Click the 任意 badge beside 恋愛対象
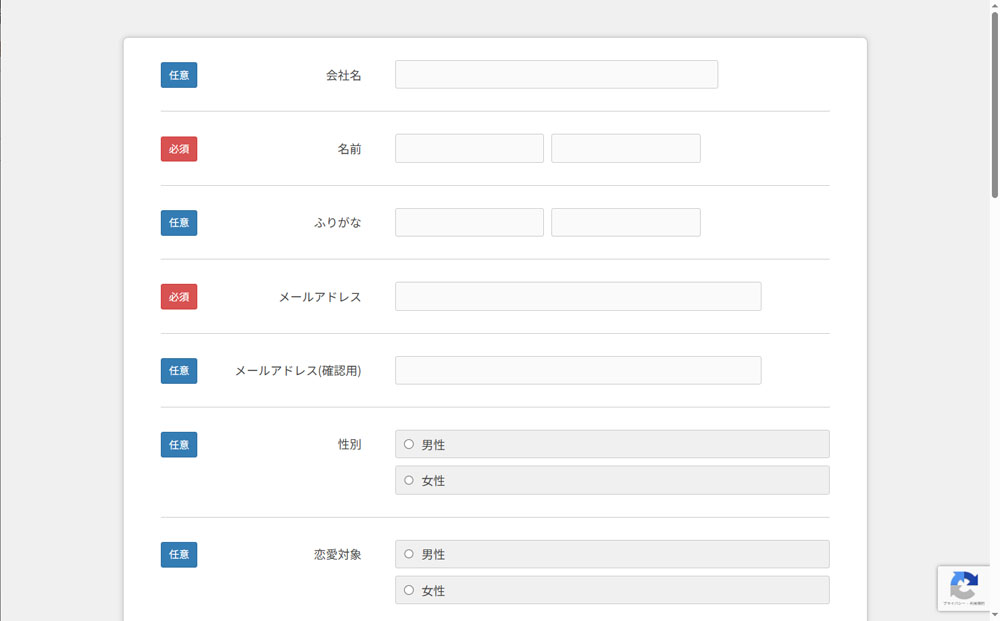 [179, 555]
